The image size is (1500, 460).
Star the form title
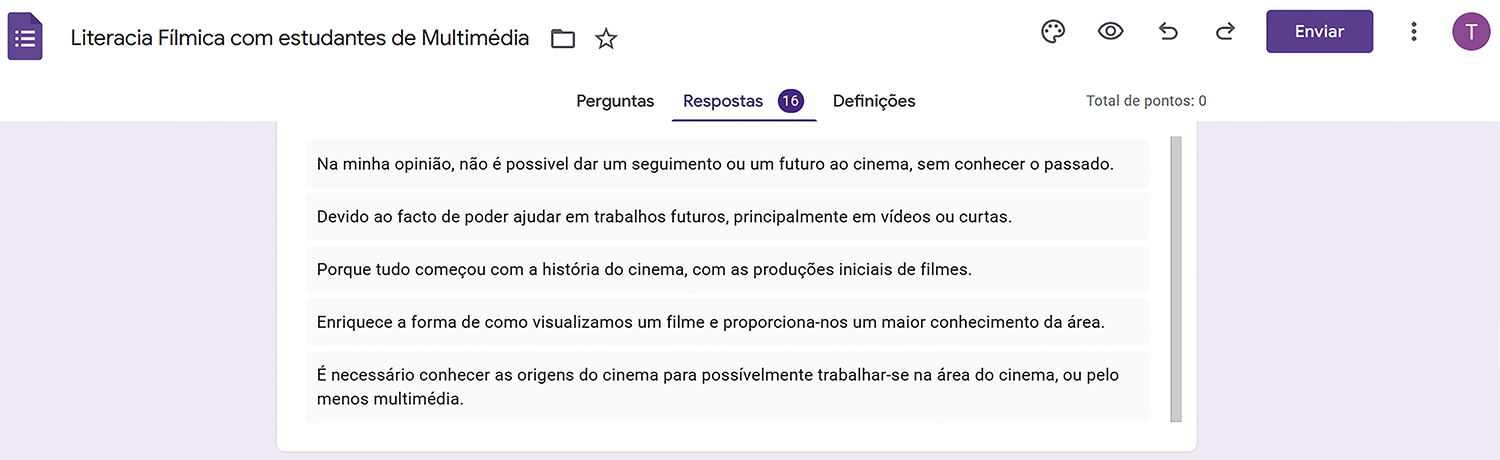point(606,39)
